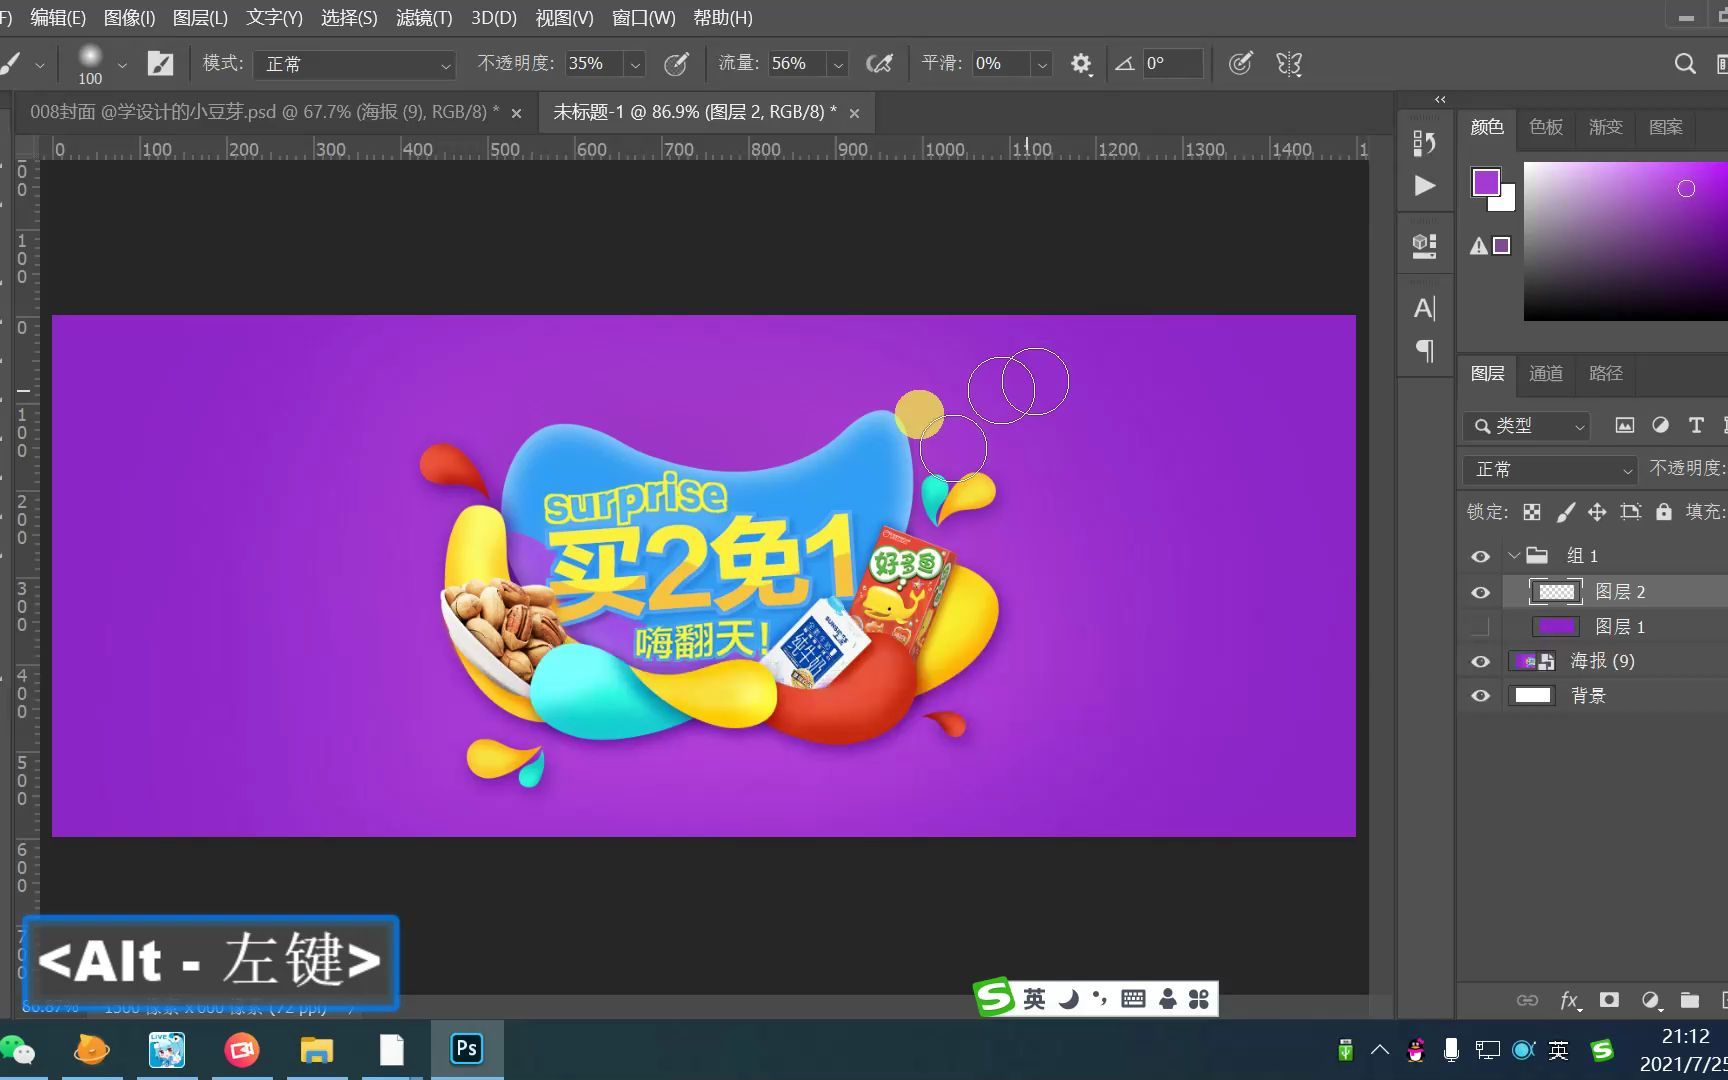Viewport: 1728px width, 1080px height.
Task: Switch to the 路径 panel tab
Action: [1606, 373]
